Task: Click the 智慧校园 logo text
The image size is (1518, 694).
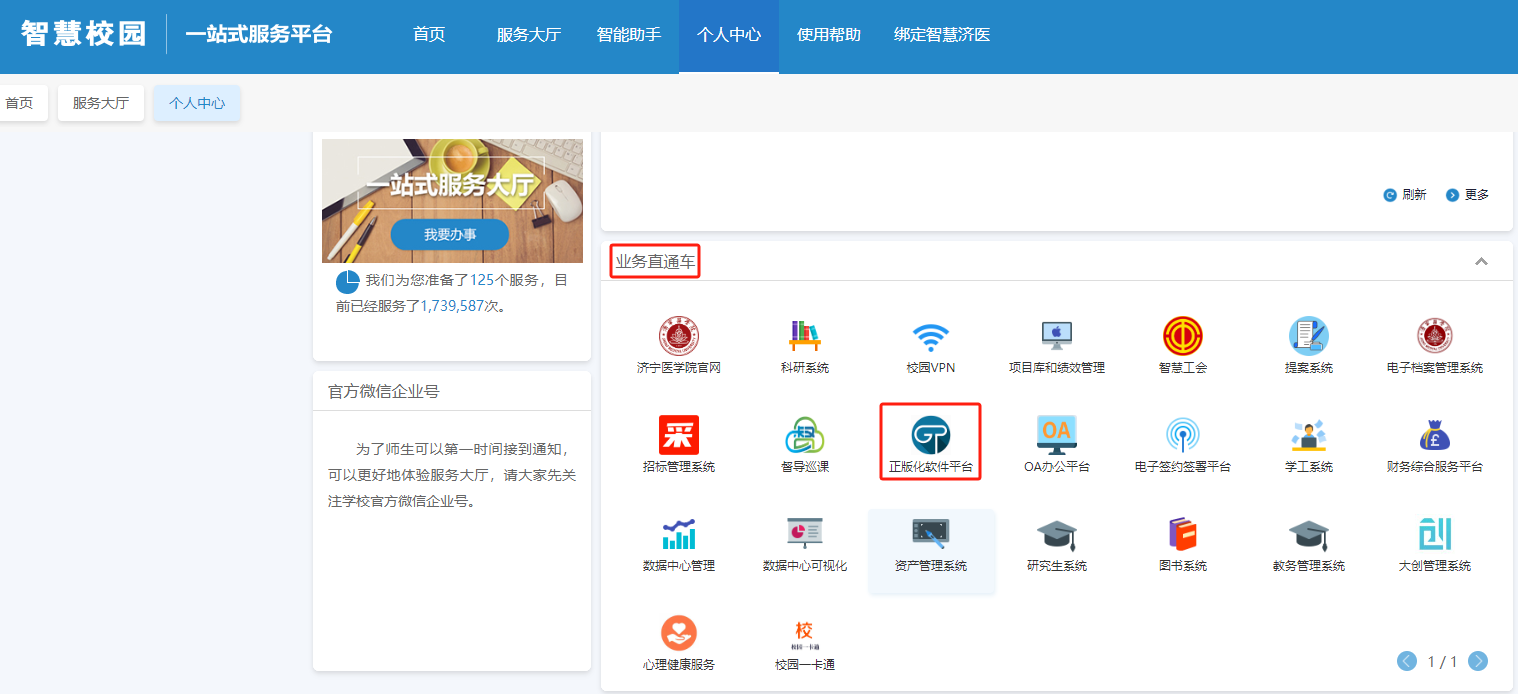Action: point(84,34)
